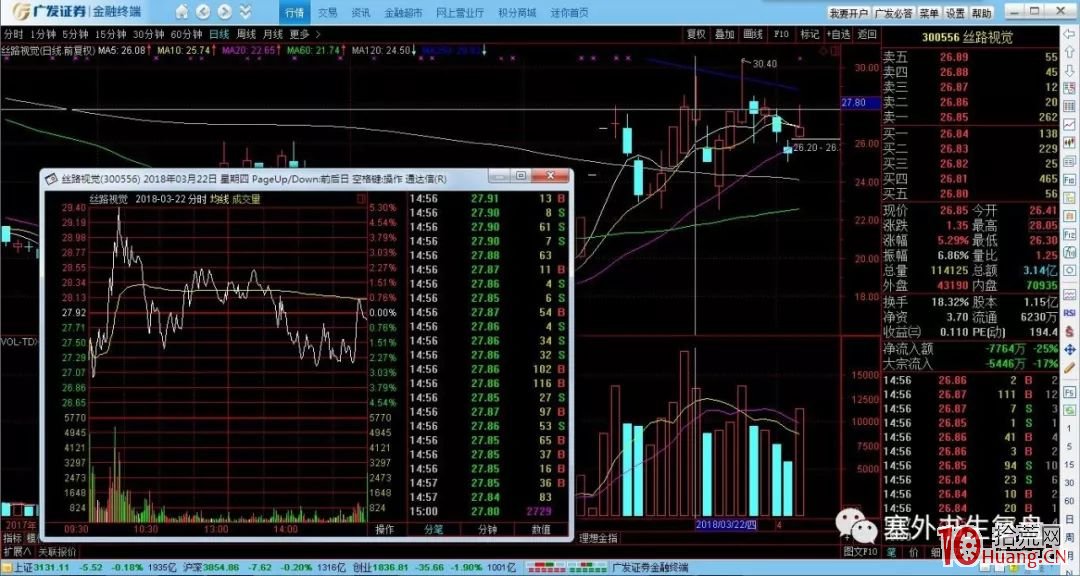
Task: Select the pencil drawing sidebar icon
Action: pyautogui.click(x=1069, y=368)
